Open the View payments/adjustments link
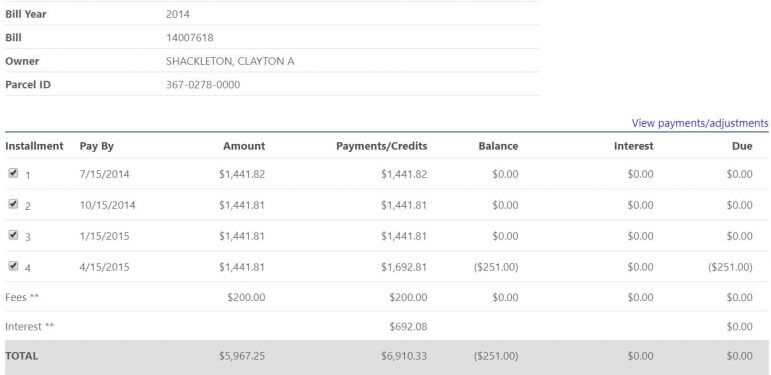 (x=700, y=123)
